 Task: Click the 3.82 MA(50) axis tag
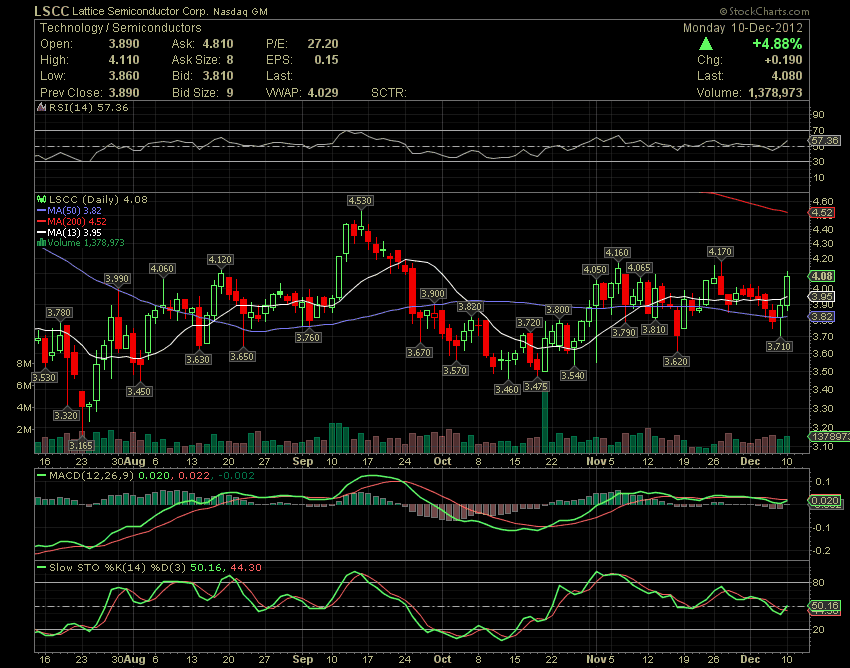click(x=822, y=317)
